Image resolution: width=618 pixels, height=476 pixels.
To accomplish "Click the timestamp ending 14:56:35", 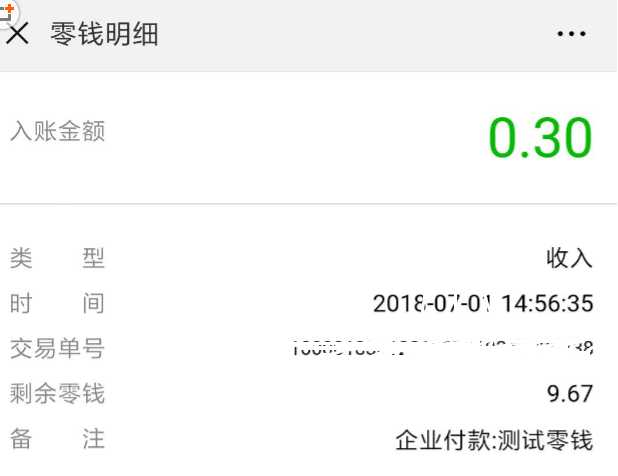I will click(483, 303).
